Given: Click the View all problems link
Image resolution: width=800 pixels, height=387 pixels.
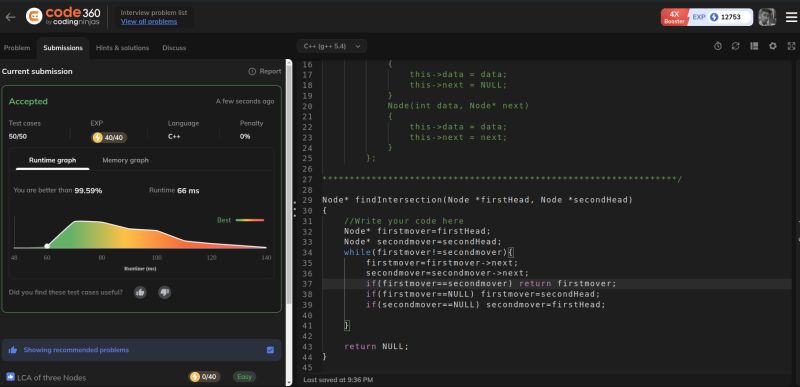Looking at the screenshot, I should point(149,21).
